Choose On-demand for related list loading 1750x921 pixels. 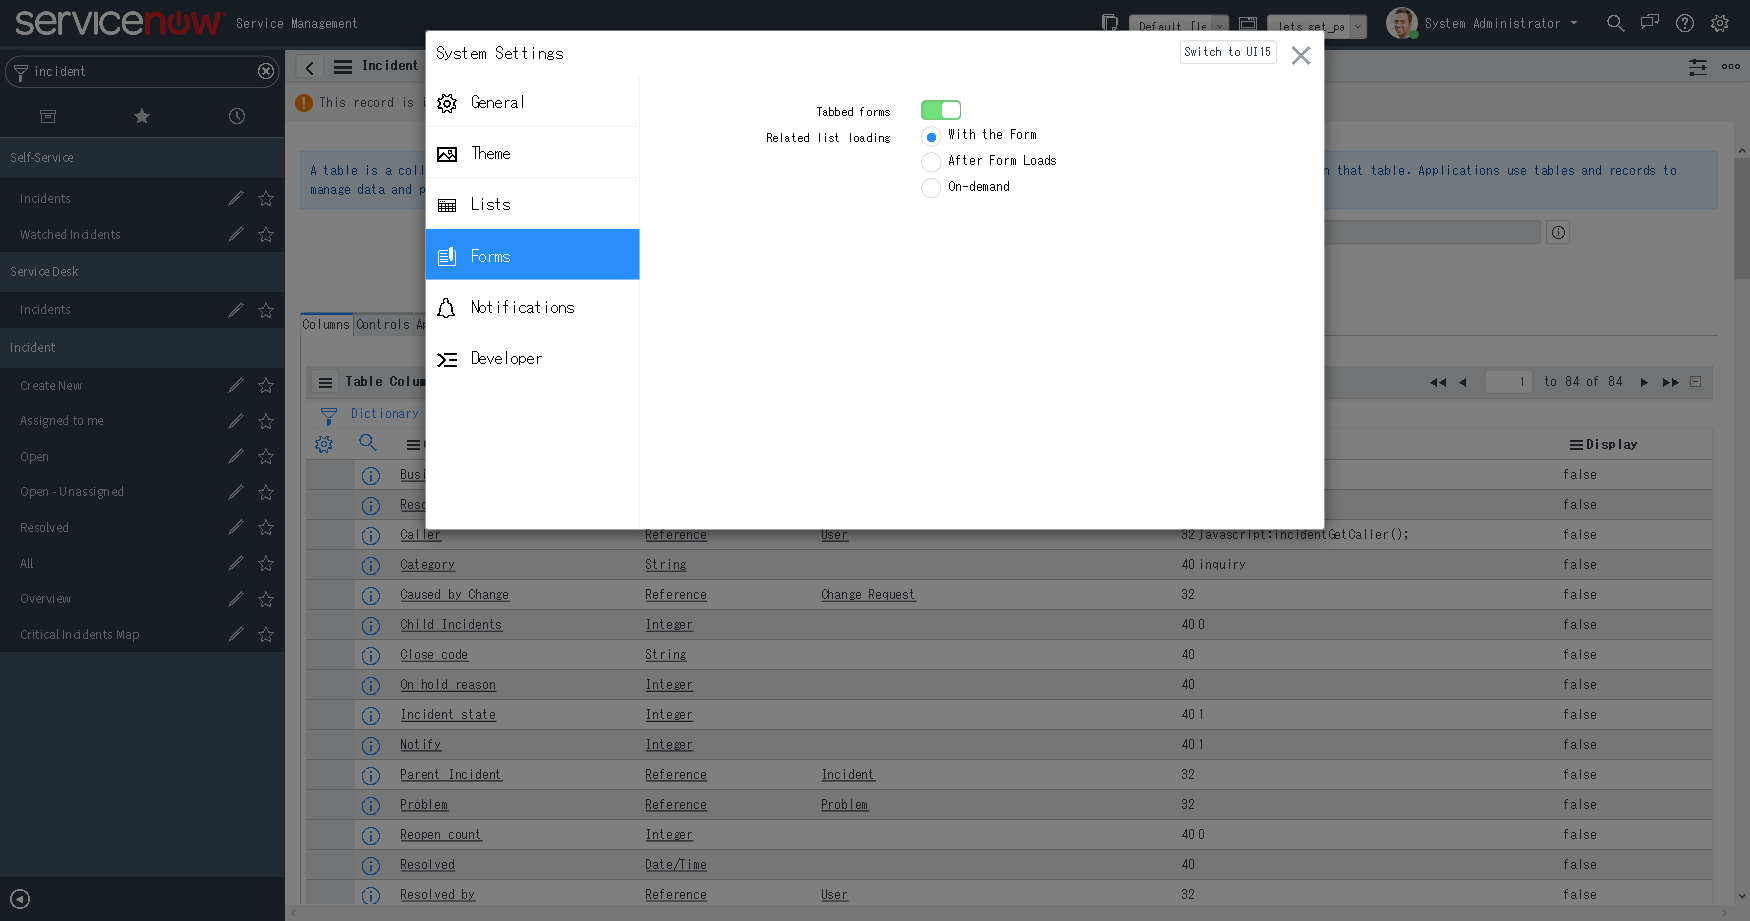tap(931, 187)
